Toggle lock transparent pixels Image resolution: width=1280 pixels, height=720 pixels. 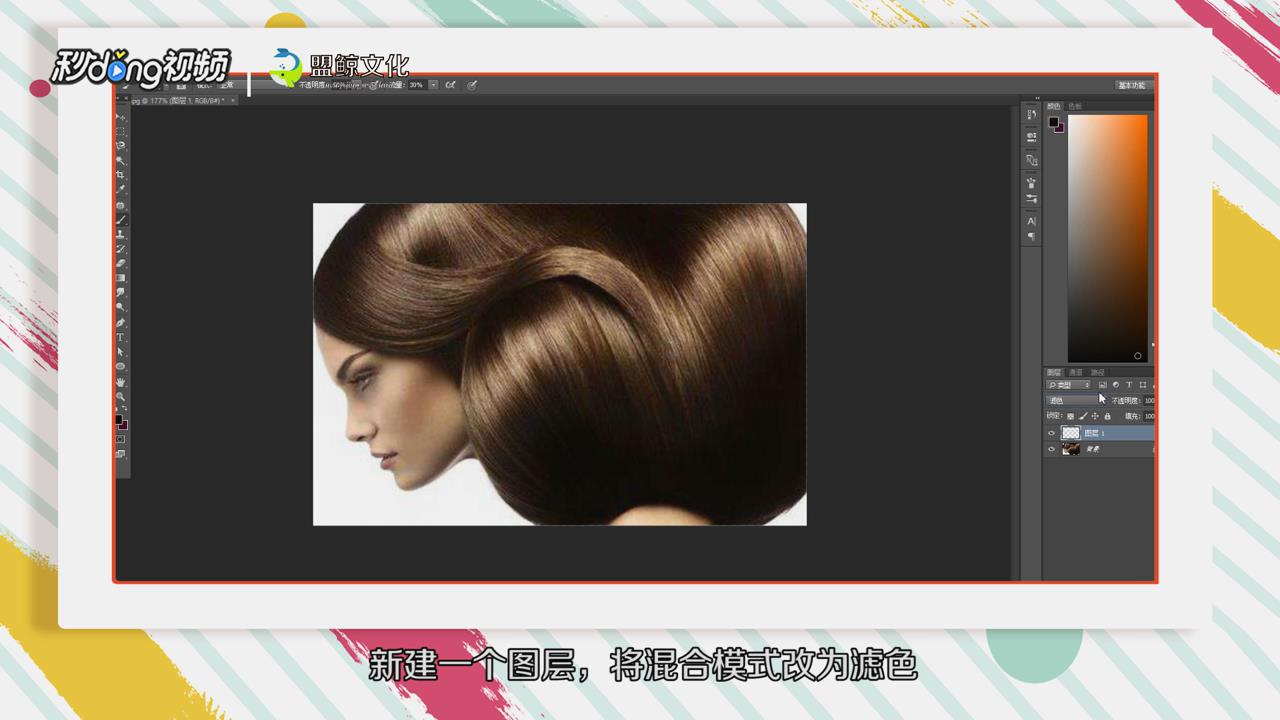(1070, 415)
